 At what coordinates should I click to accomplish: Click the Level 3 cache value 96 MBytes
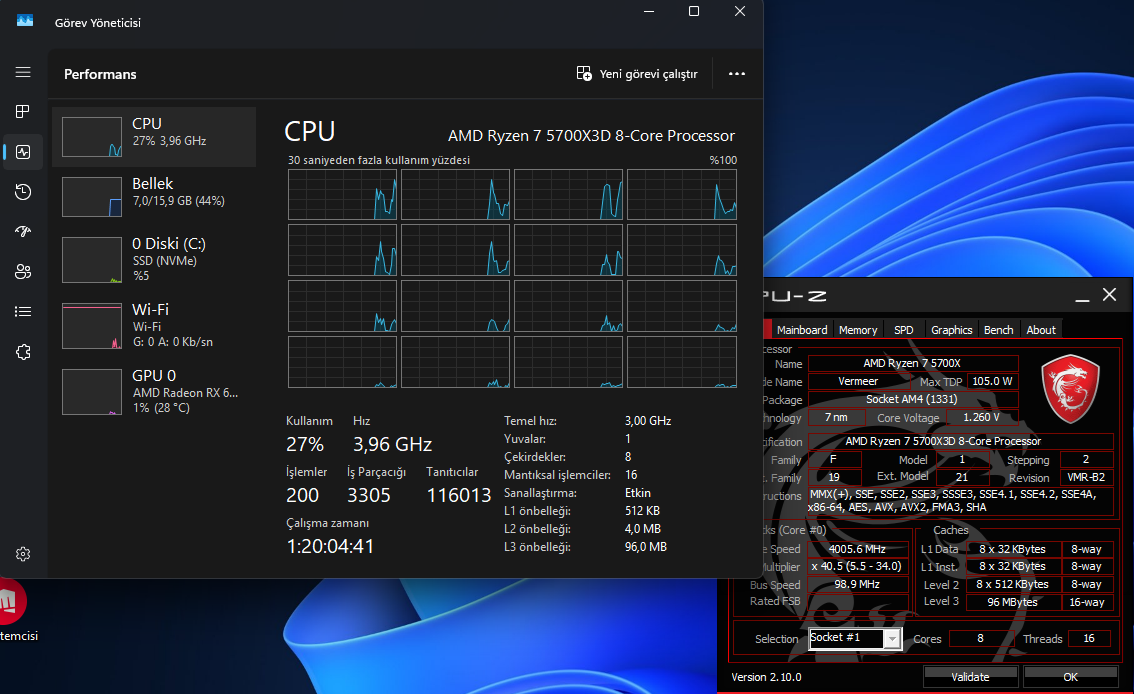click(x=1012, y=602)
